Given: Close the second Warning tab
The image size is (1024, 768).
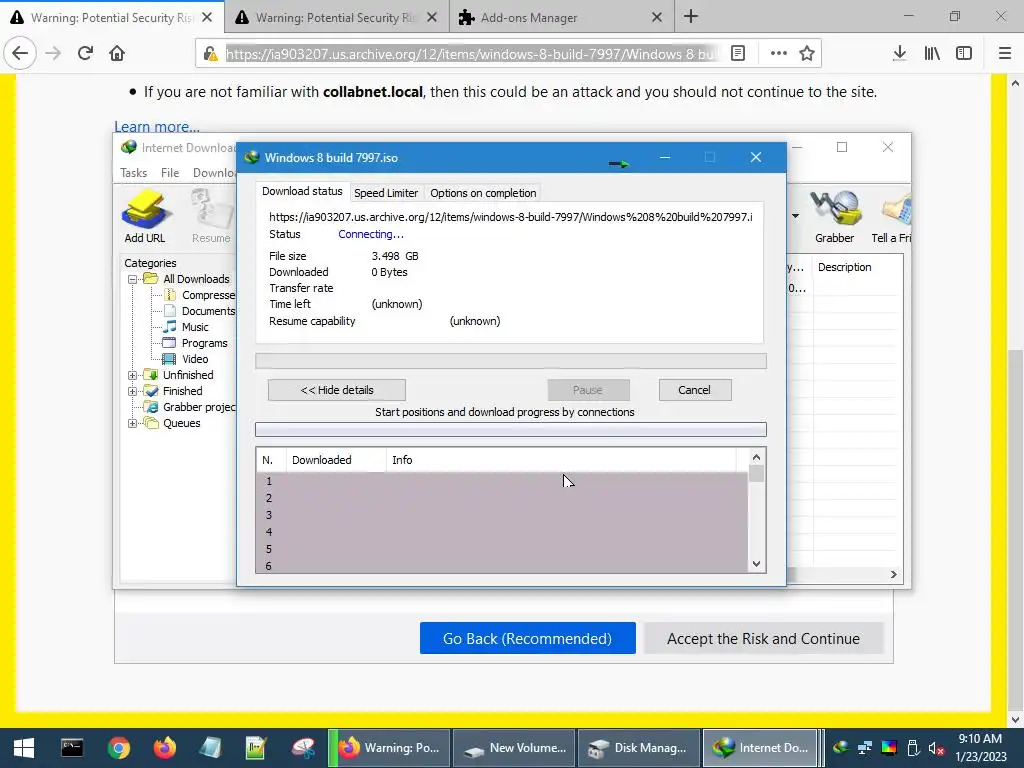Looking at the screenshot, I should tap(432, 18).
